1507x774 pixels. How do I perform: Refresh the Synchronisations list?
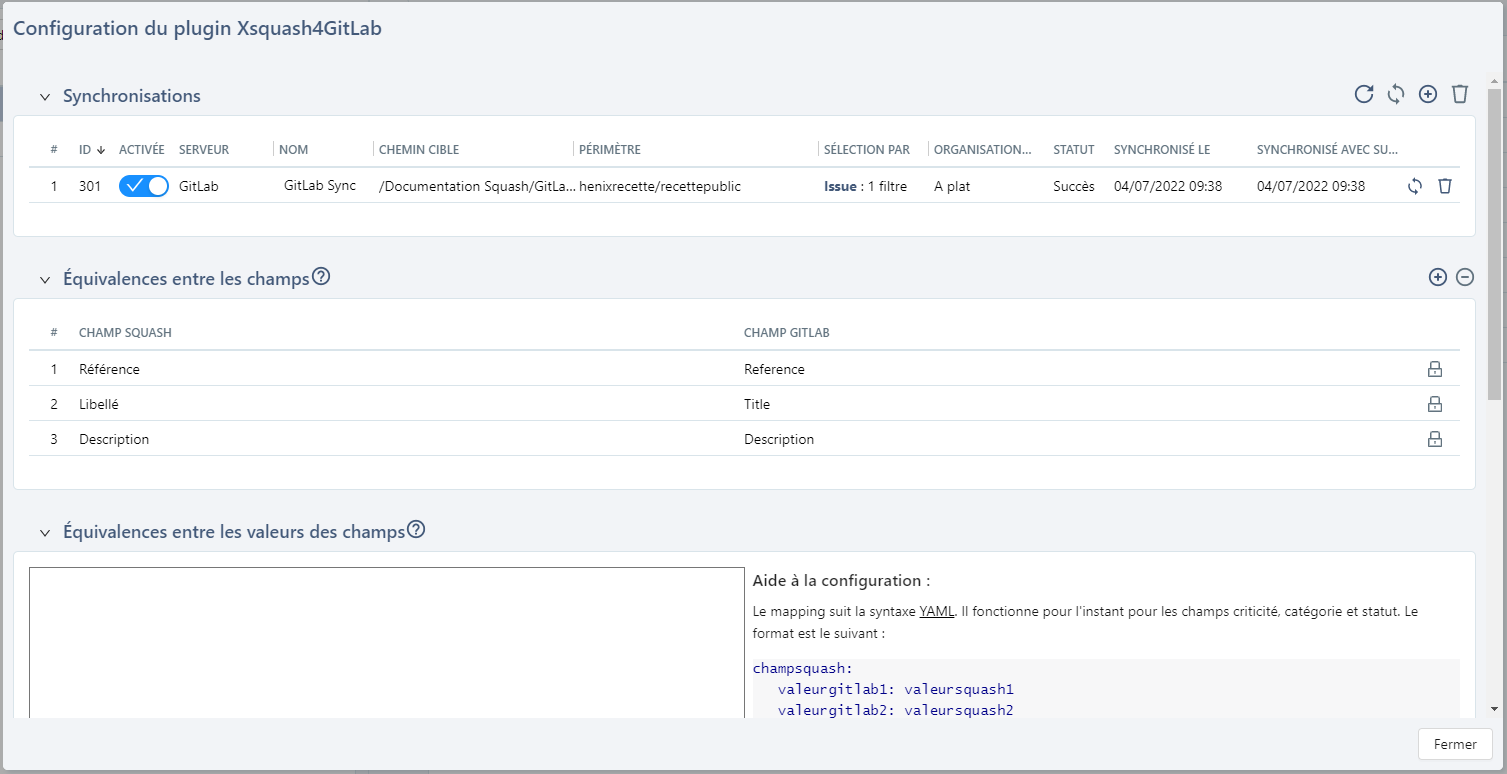1364,94
